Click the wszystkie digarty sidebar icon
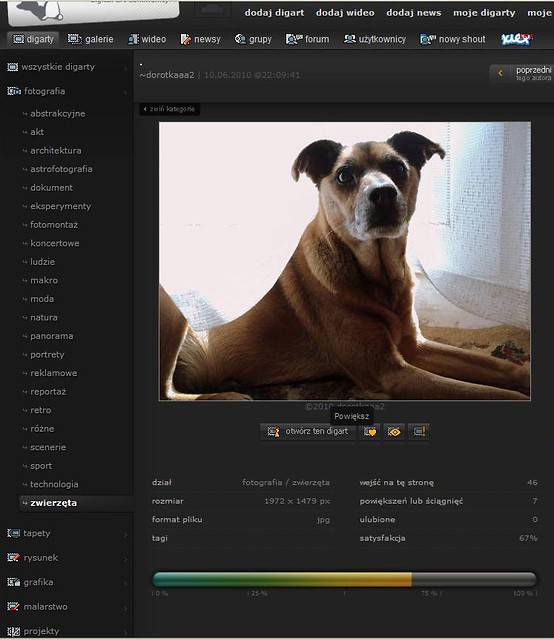 tap(13, 67)
